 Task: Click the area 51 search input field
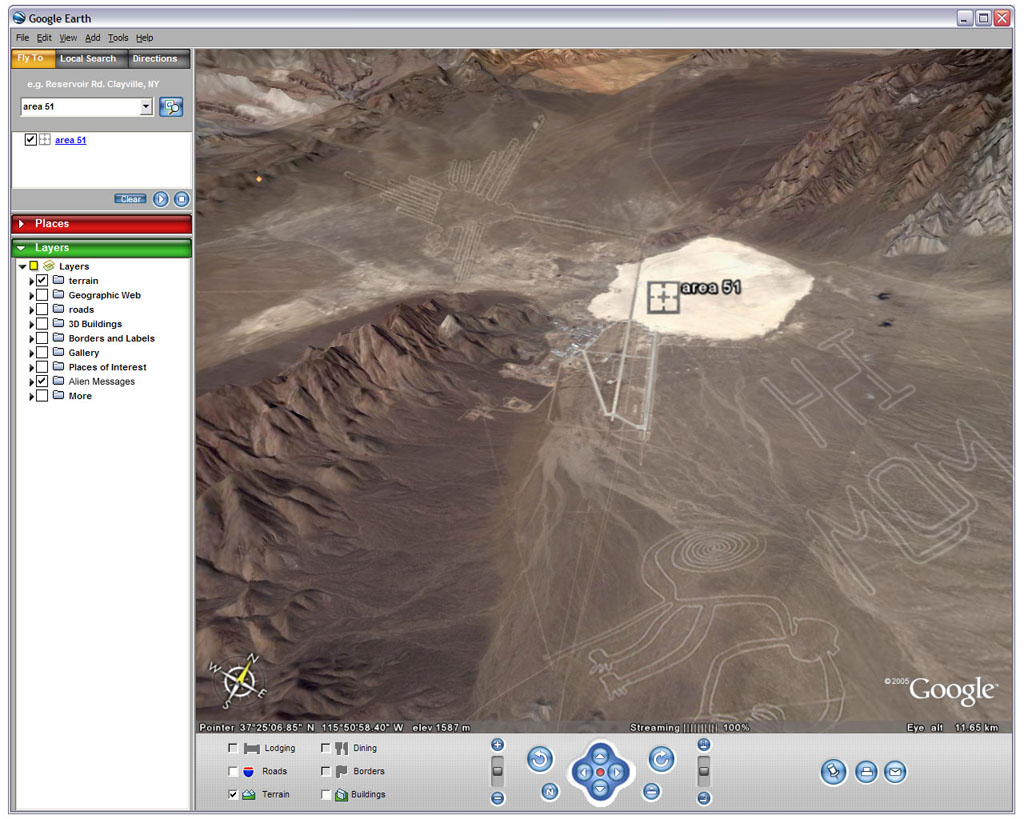[x=80, y=106]
